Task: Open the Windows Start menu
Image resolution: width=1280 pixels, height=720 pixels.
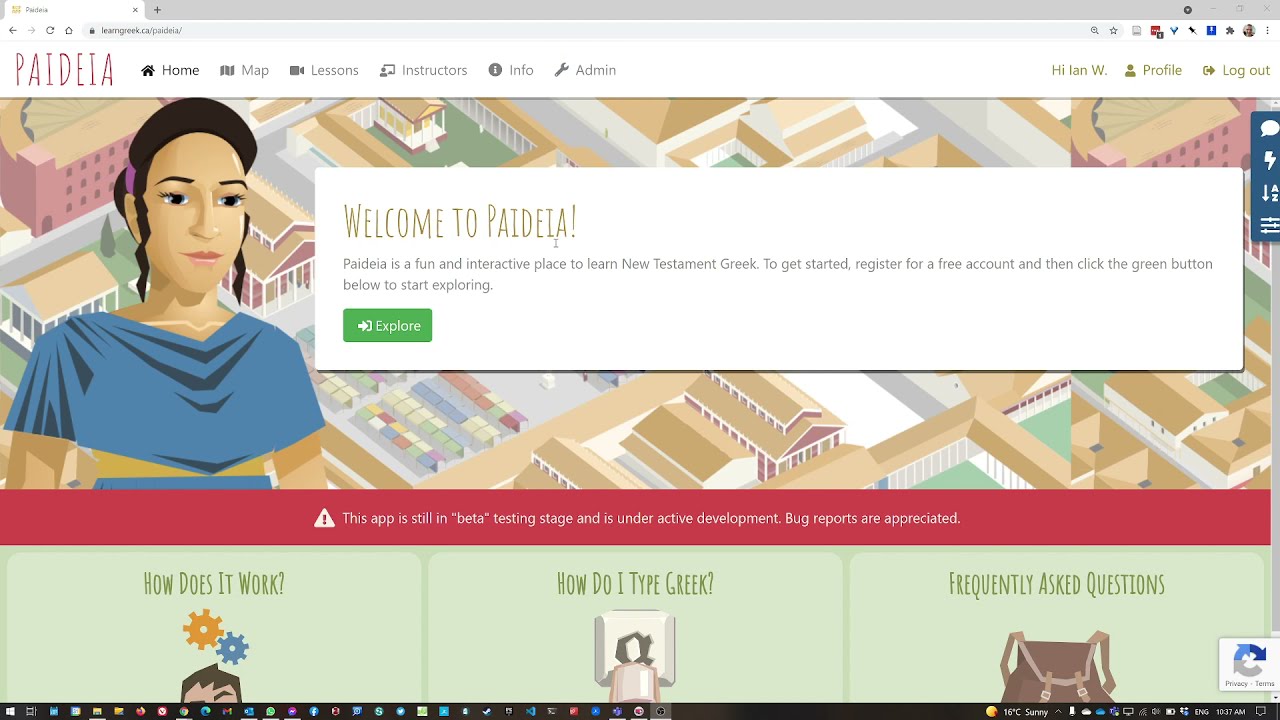Action: (x=9, y=712)
